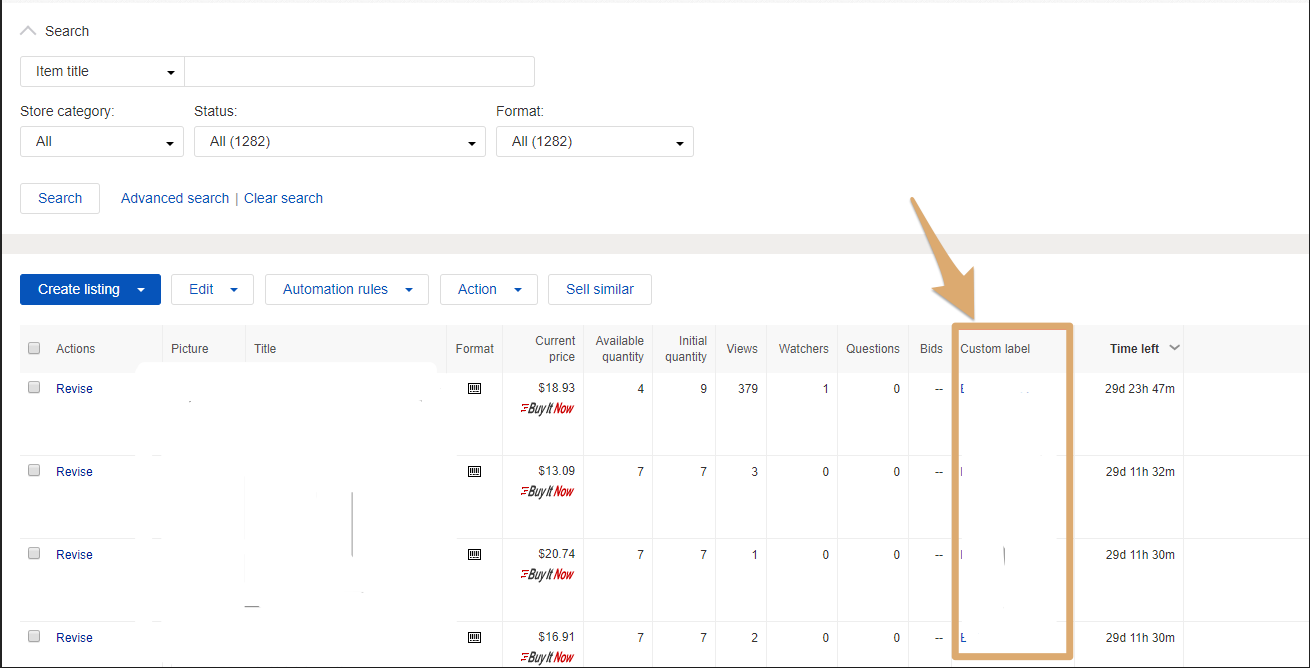Viewport: 1310px width, 668px height.
Task: Open the Edit dropdown menu
Action: (212, 289)
